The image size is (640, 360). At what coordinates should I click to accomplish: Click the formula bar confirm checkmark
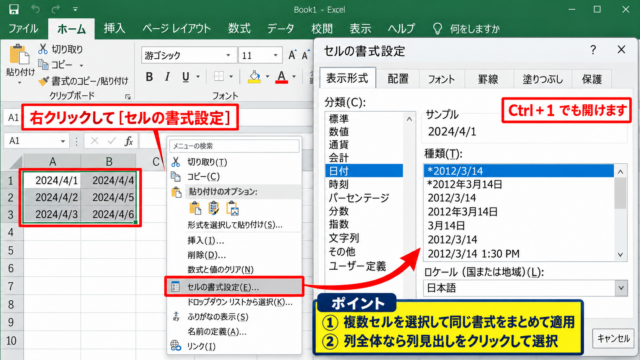click(x=111, y=141)
